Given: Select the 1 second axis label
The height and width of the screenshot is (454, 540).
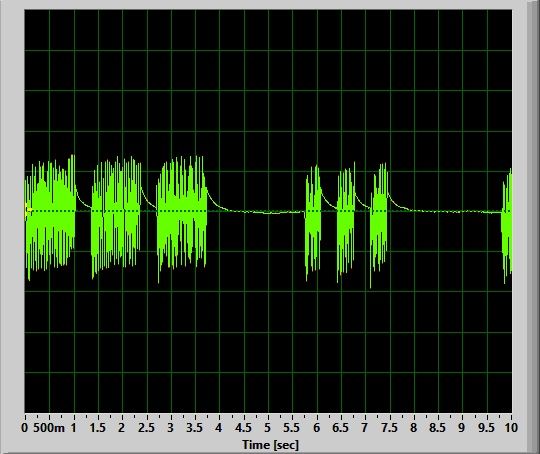Looking at the screenshot, I should tap(73, 428).
